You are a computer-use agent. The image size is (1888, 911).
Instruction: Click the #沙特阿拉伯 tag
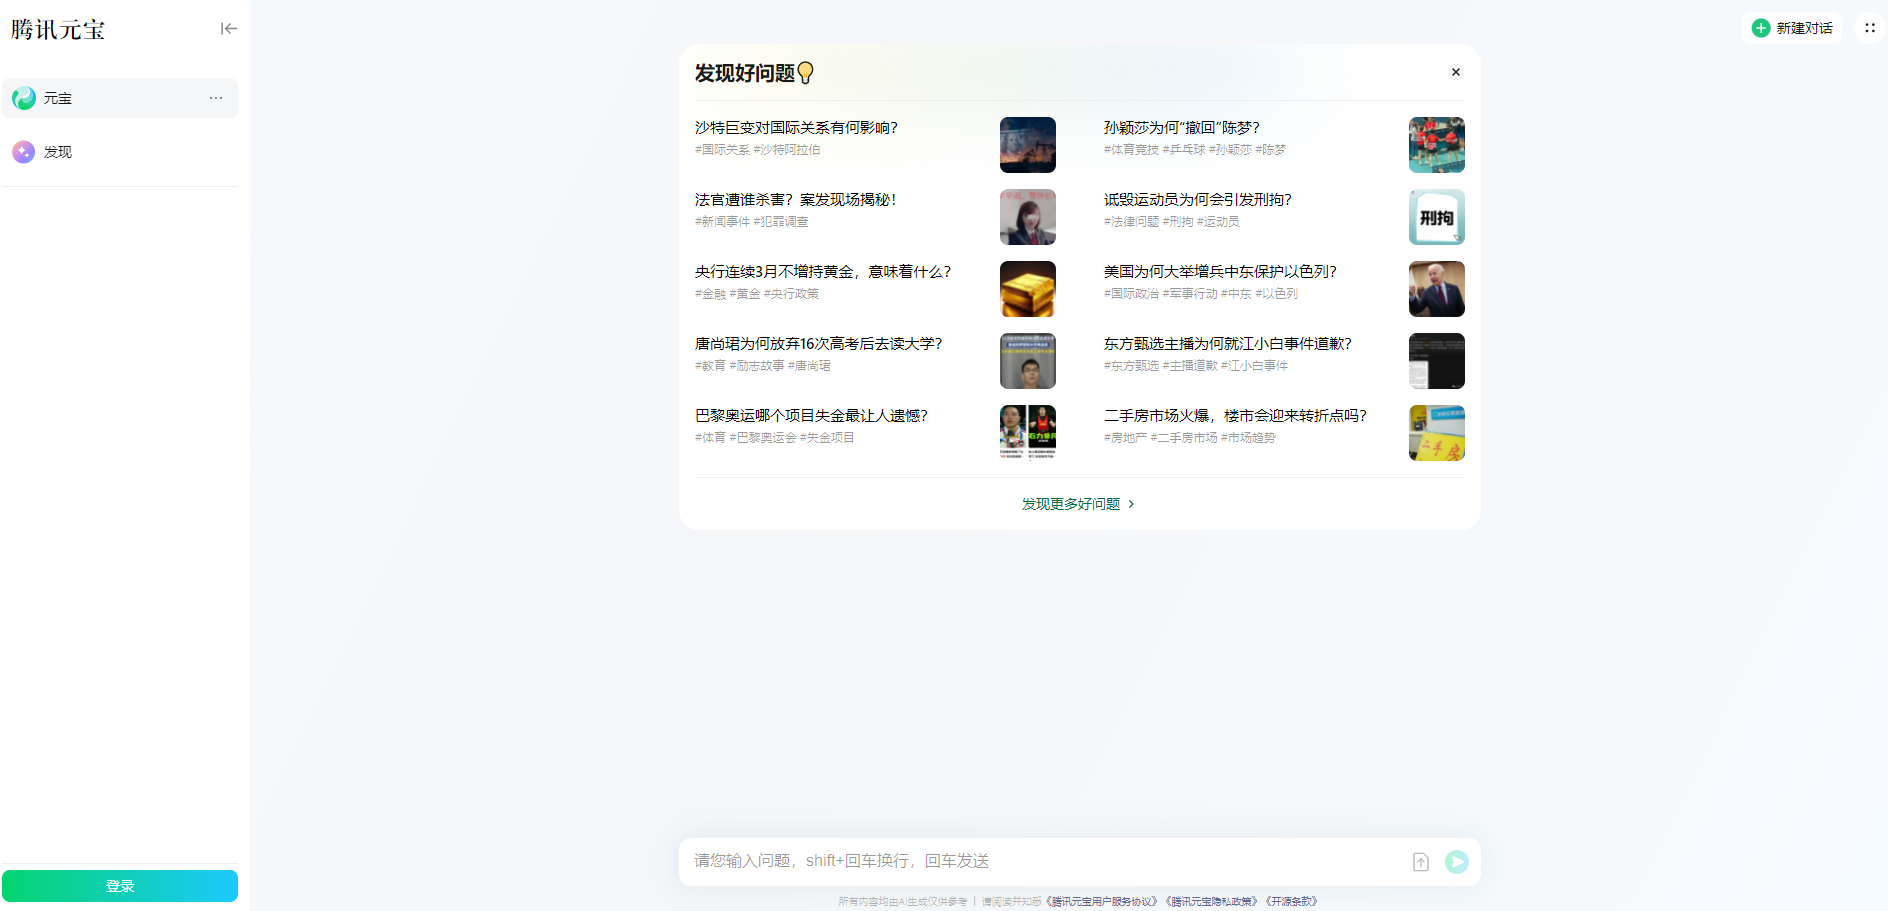(x=787, y=150)
